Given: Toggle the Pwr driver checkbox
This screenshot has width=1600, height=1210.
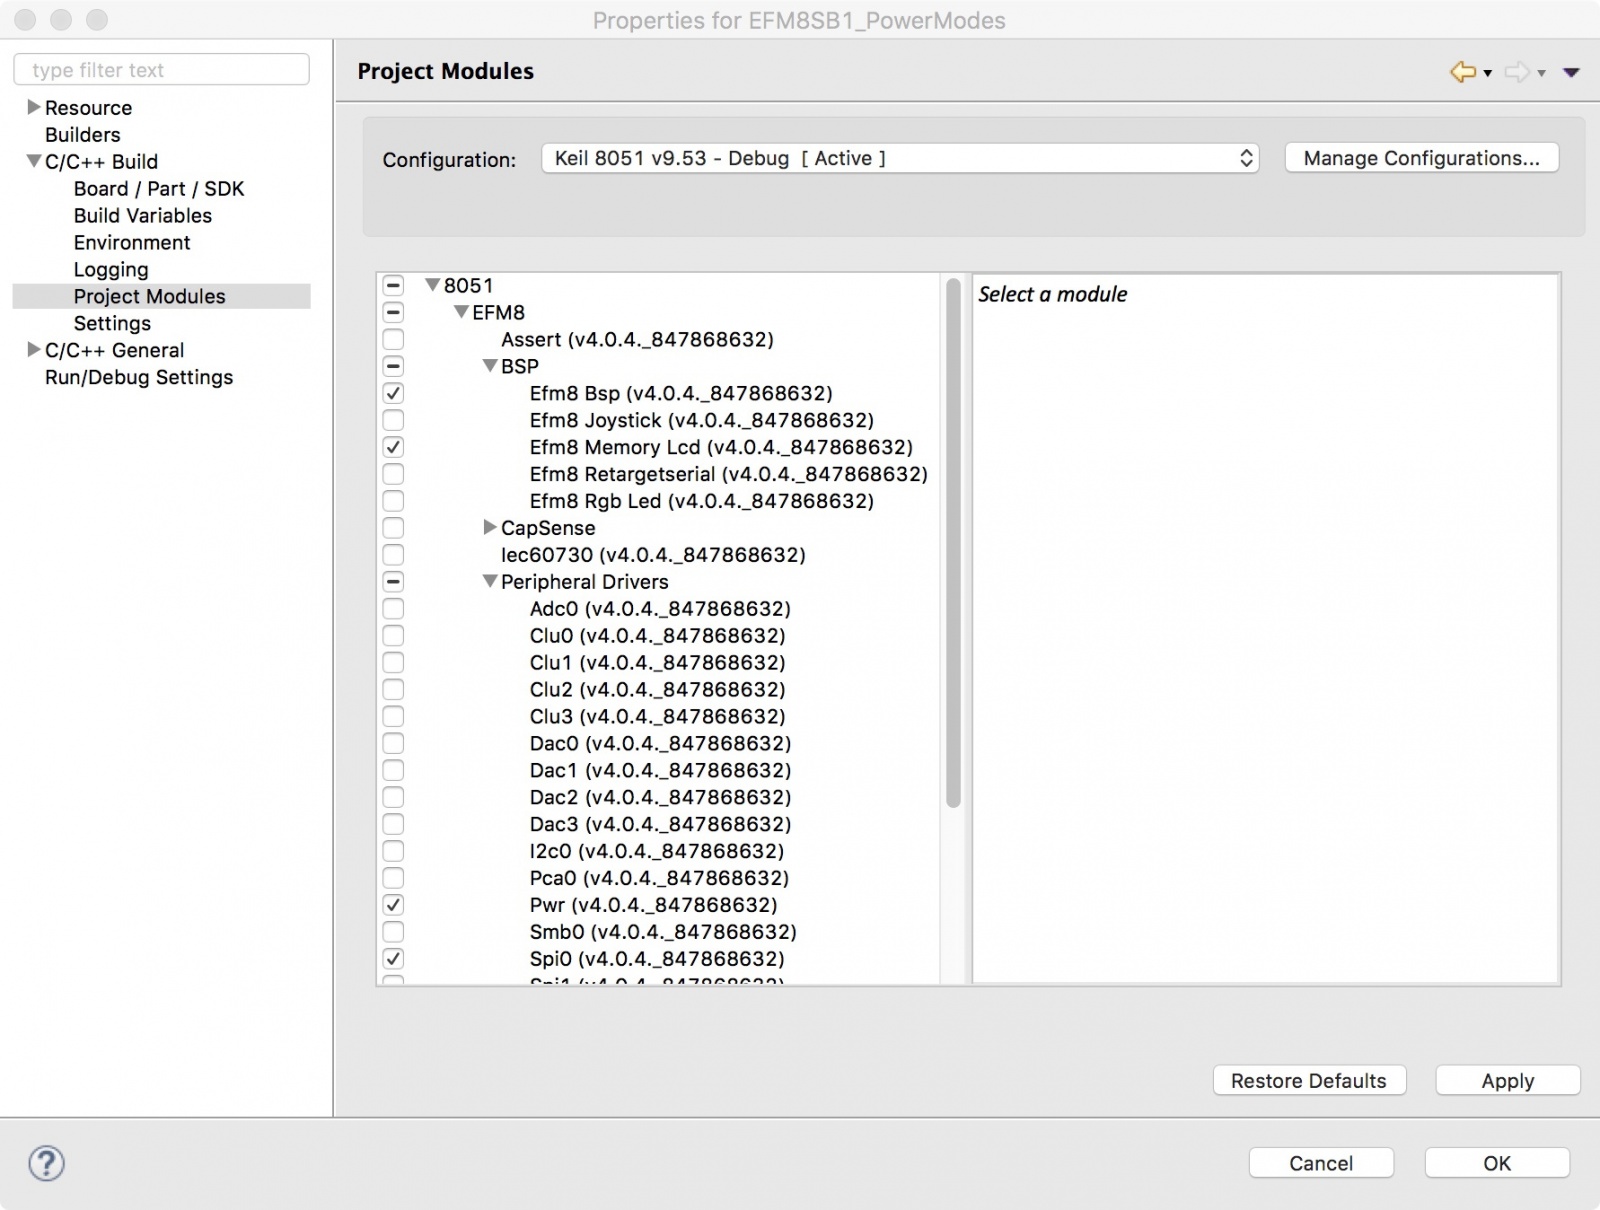Looking at the screenshot, I should pos(393,905).
